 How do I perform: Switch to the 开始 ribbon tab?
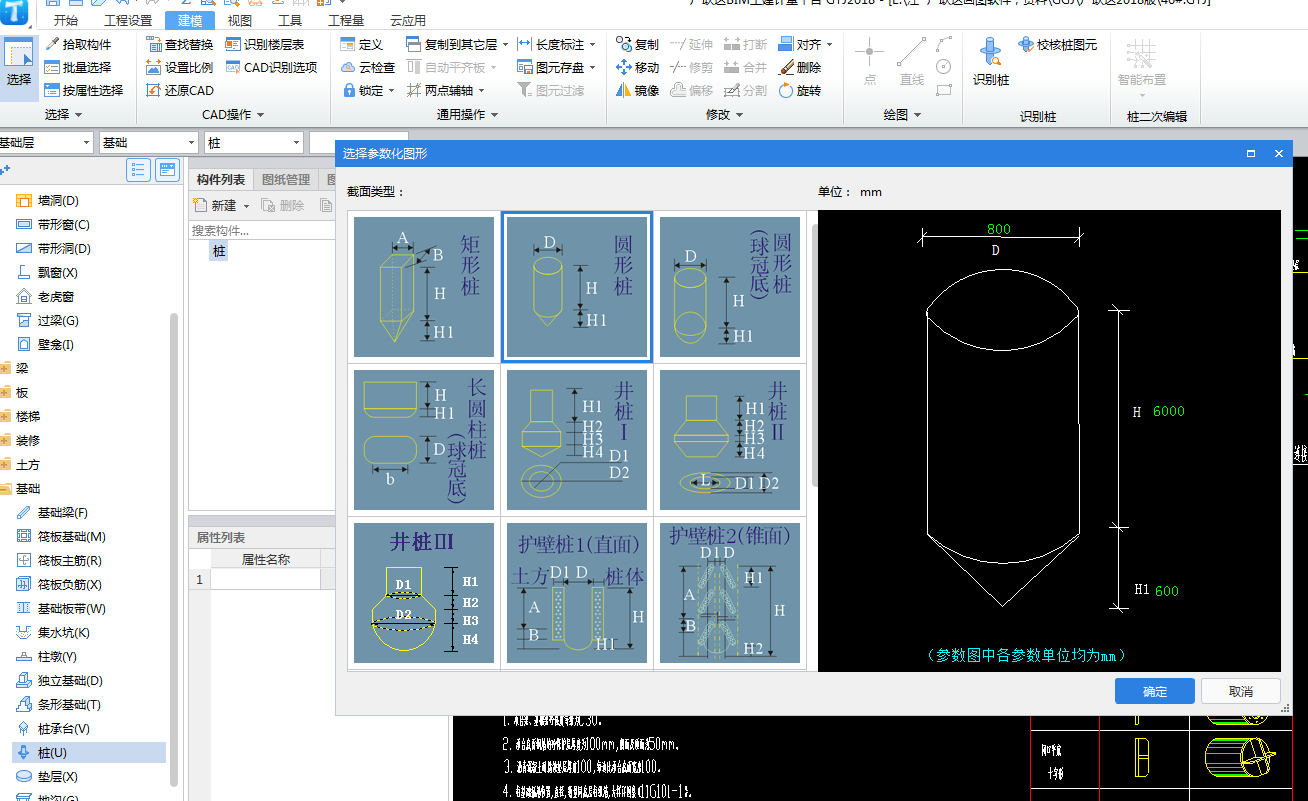pyautogui.click(x=65, y=20)
